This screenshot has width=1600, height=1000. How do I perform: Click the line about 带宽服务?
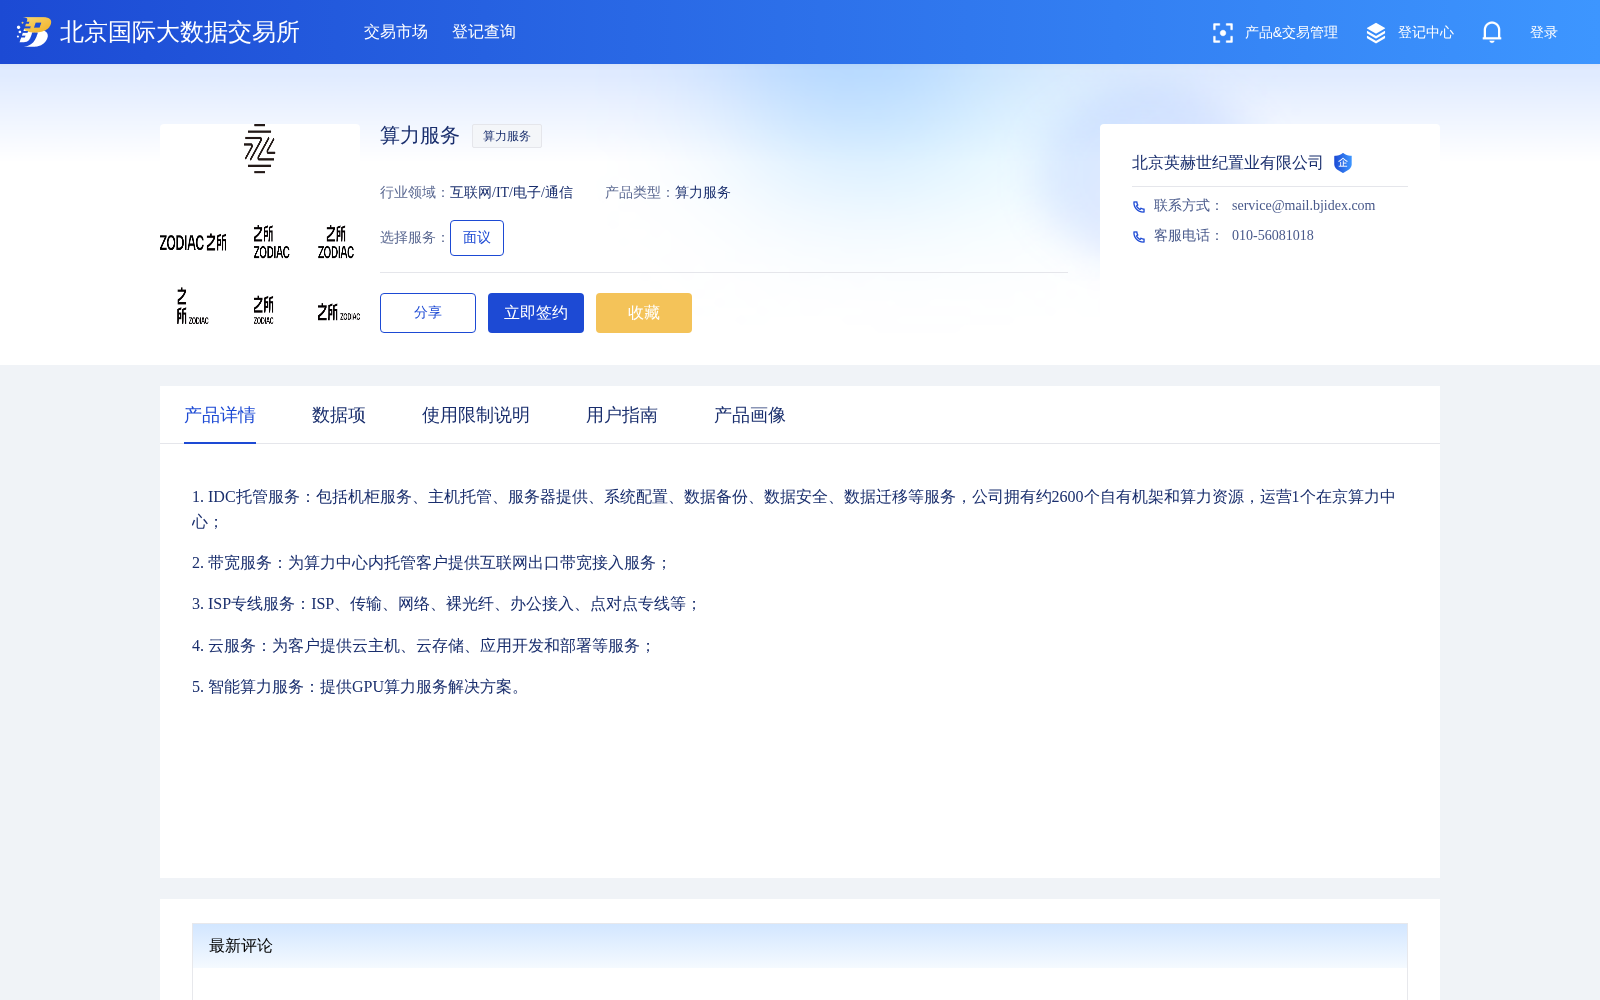coord(431,563)
